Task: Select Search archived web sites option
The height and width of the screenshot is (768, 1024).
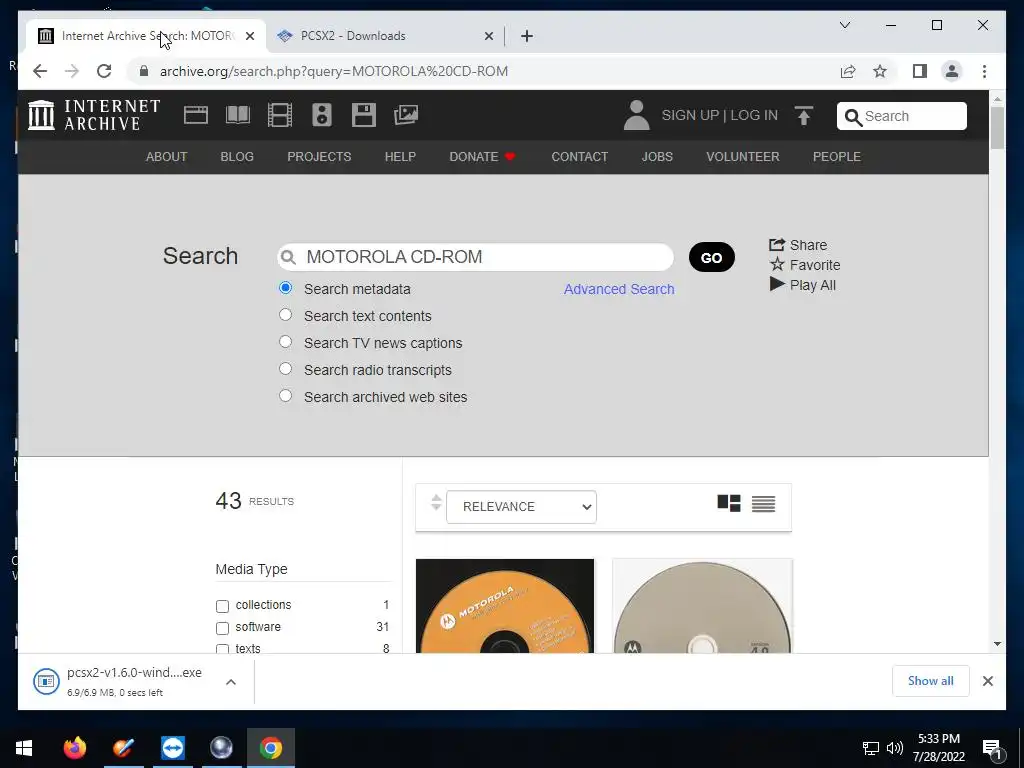Action: coord(285,395)
